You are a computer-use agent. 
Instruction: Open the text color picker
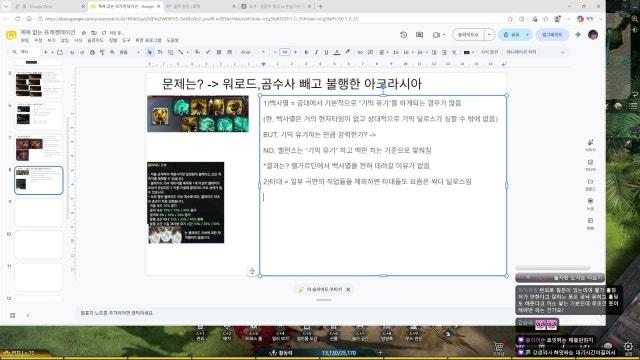point(337,52)
